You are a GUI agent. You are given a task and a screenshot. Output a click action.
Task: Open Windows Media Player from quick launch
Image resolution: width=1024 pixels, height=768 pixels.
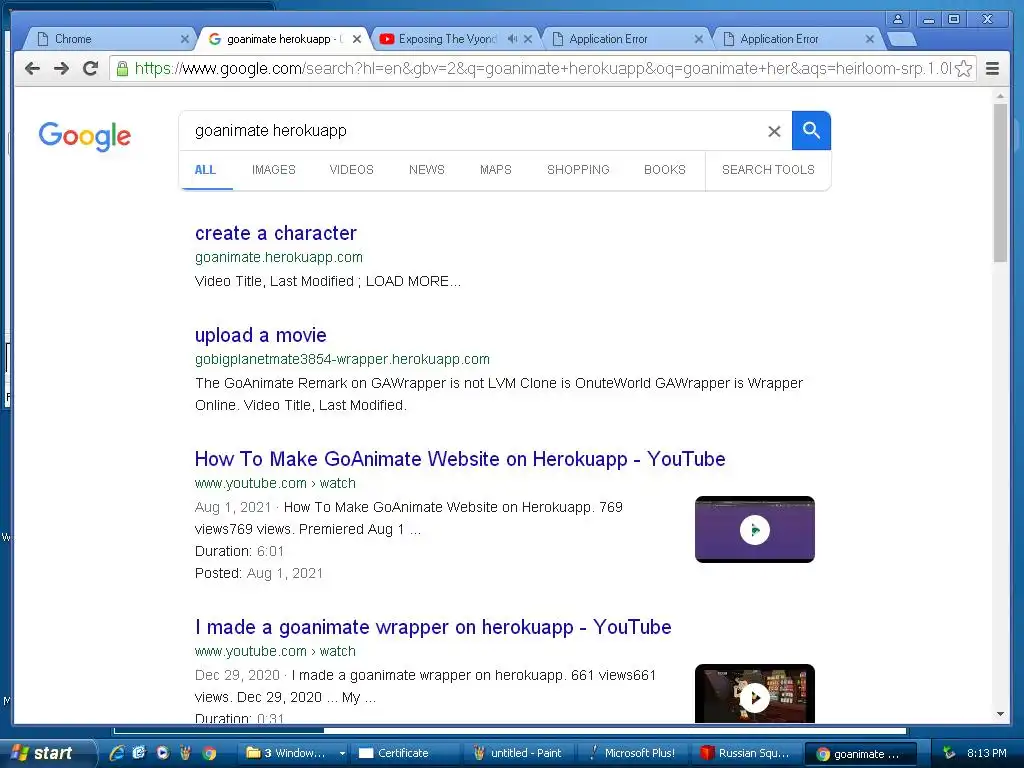(162, 753)
